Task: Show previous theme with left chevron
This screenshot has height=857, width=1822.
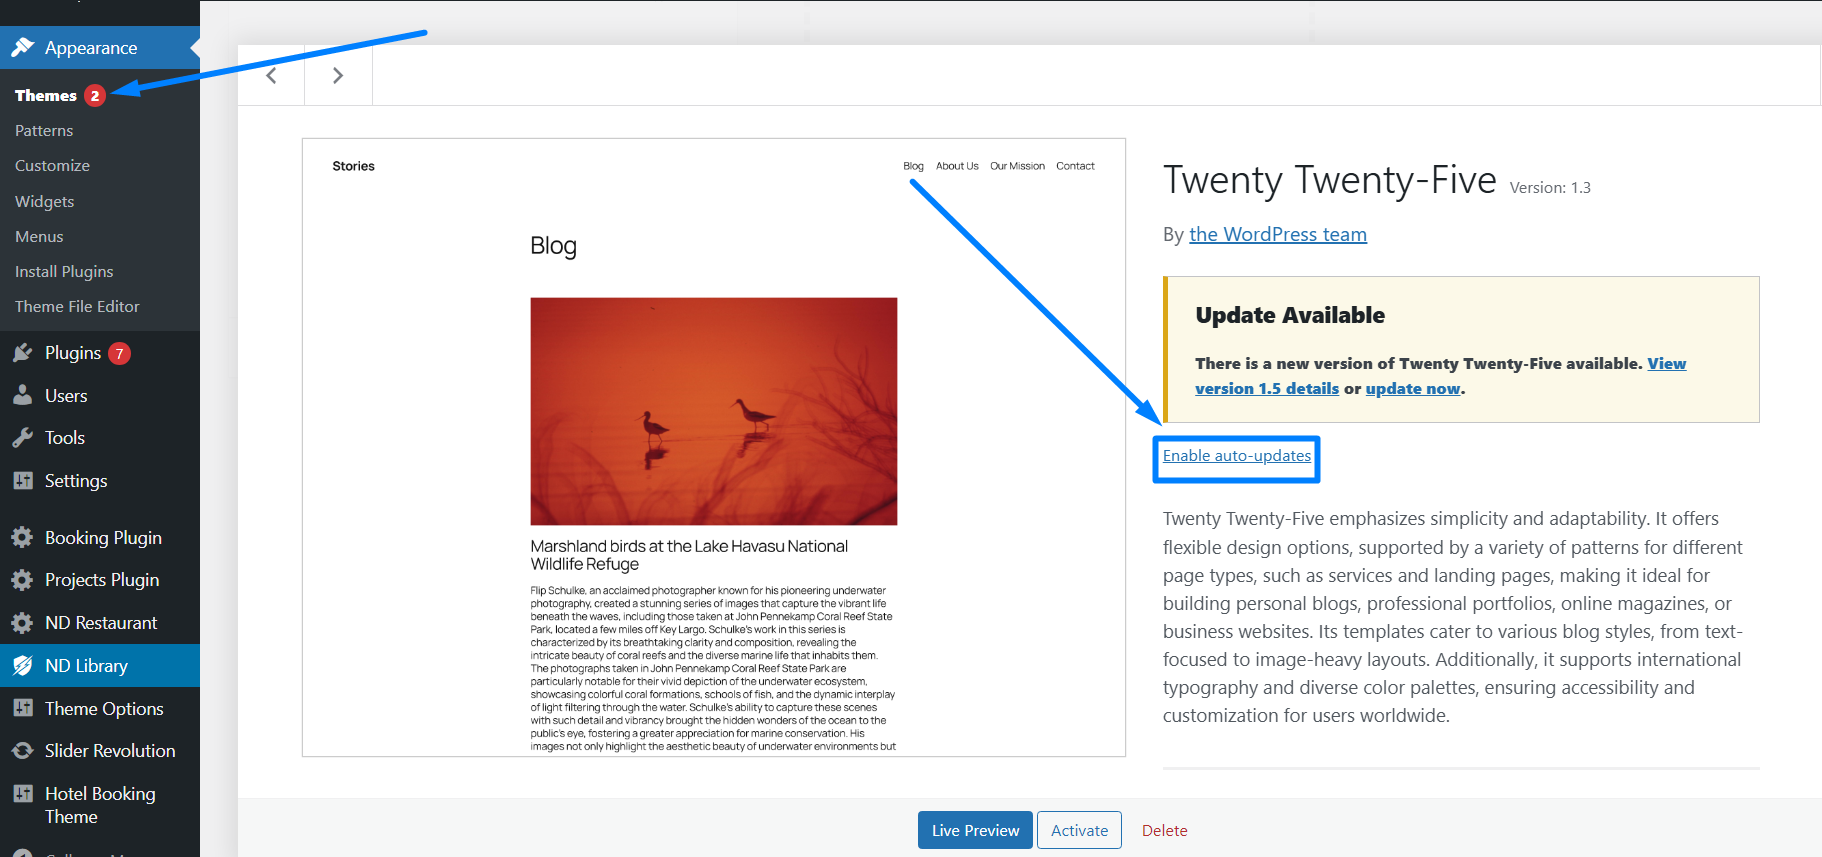Action: (271, 75)
